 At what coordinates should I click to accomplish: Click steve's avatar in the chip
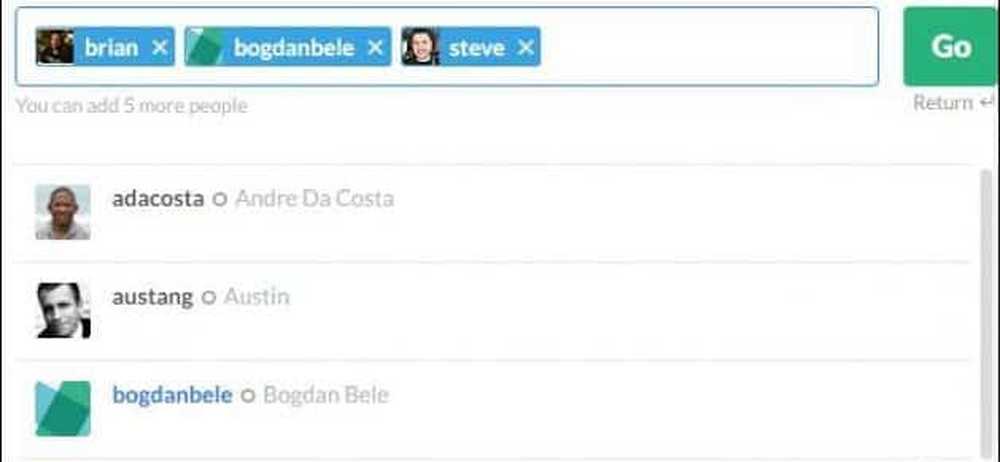(421, 47)
